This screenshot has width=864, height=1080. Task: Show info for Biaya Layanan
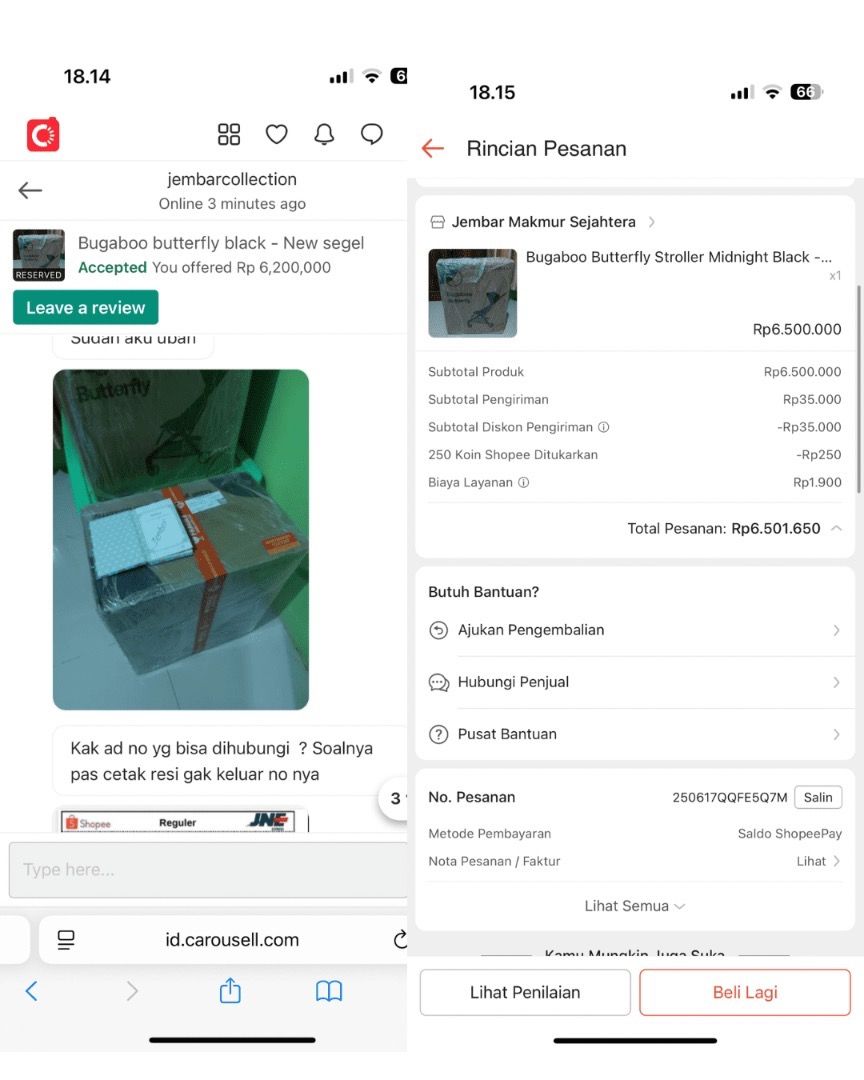coord(524,482)
